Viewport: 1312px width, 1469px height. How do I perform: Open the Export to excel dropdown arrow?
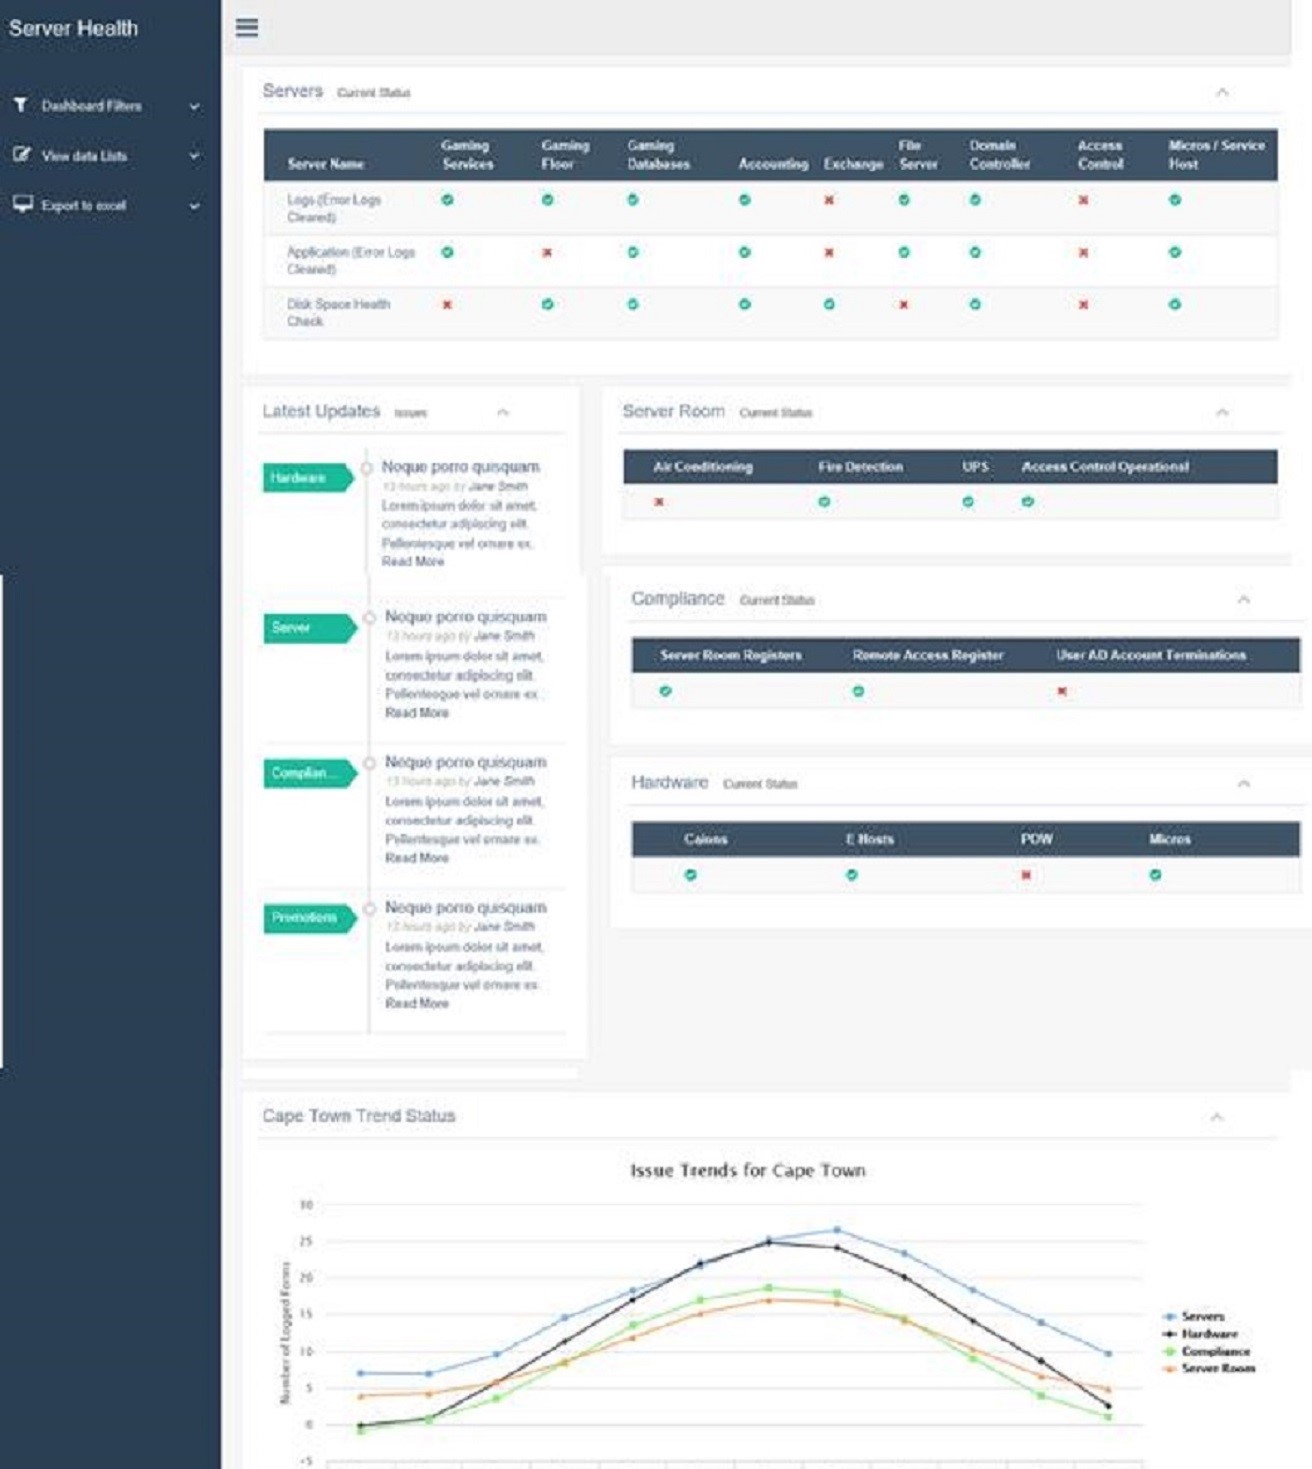click(x=194, y=206)
